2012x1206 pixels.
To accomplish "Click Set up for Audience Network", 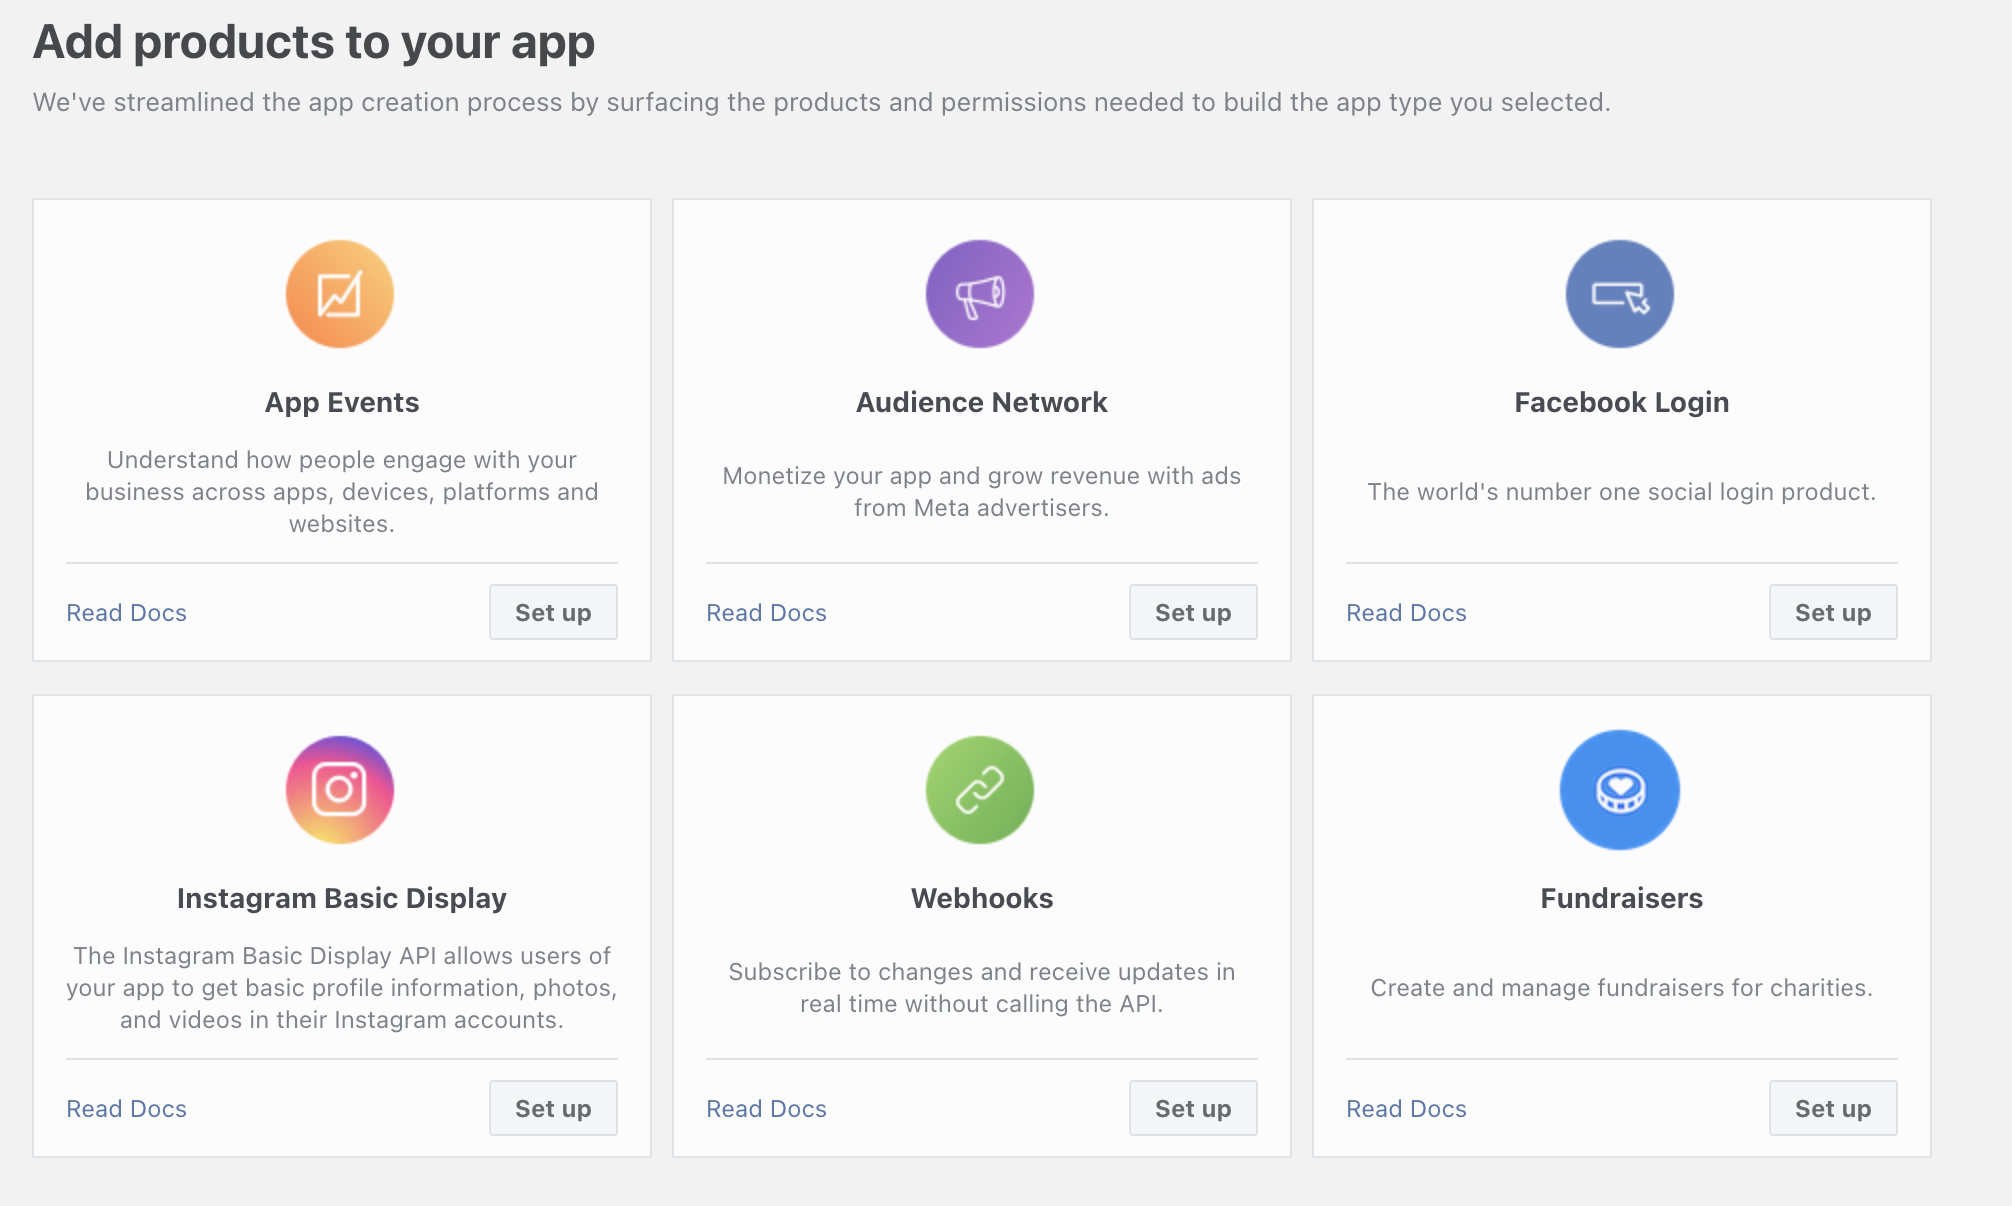I will point(1193,612).
